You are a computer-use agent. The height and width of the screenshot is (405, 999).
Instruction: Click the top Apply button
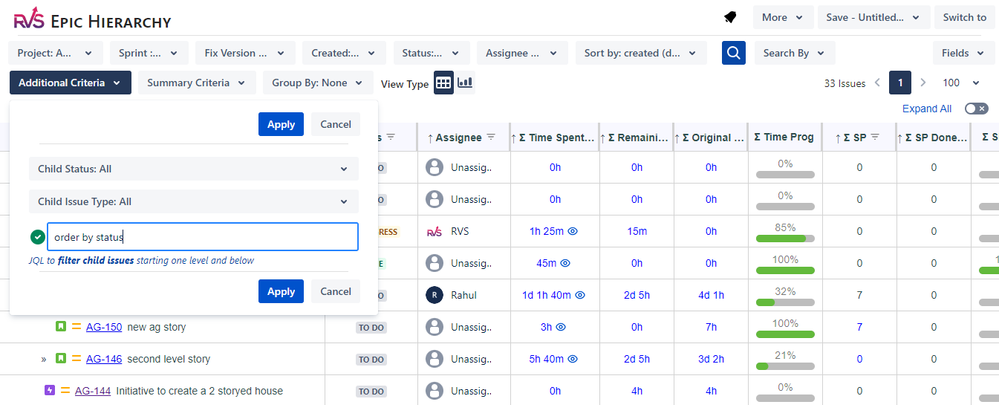[x=281, y=124]
